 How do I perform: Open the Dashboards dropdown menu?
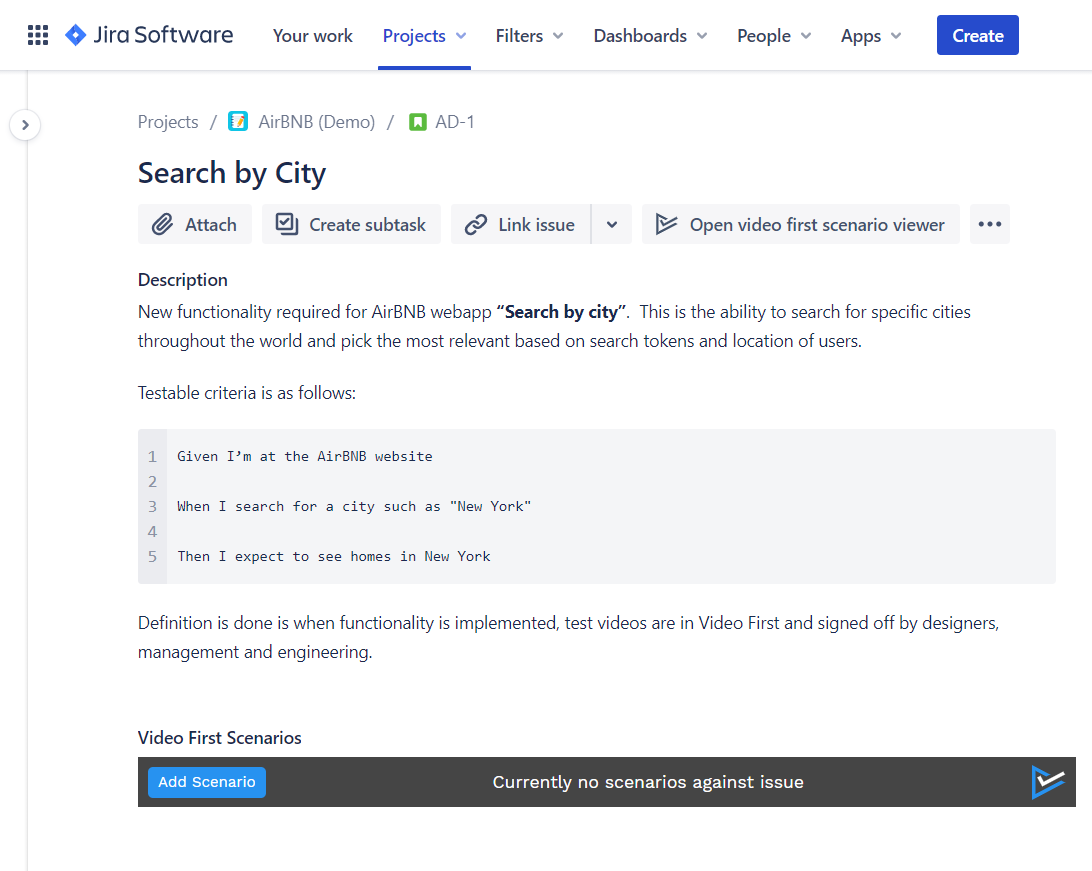coord(650,35)
